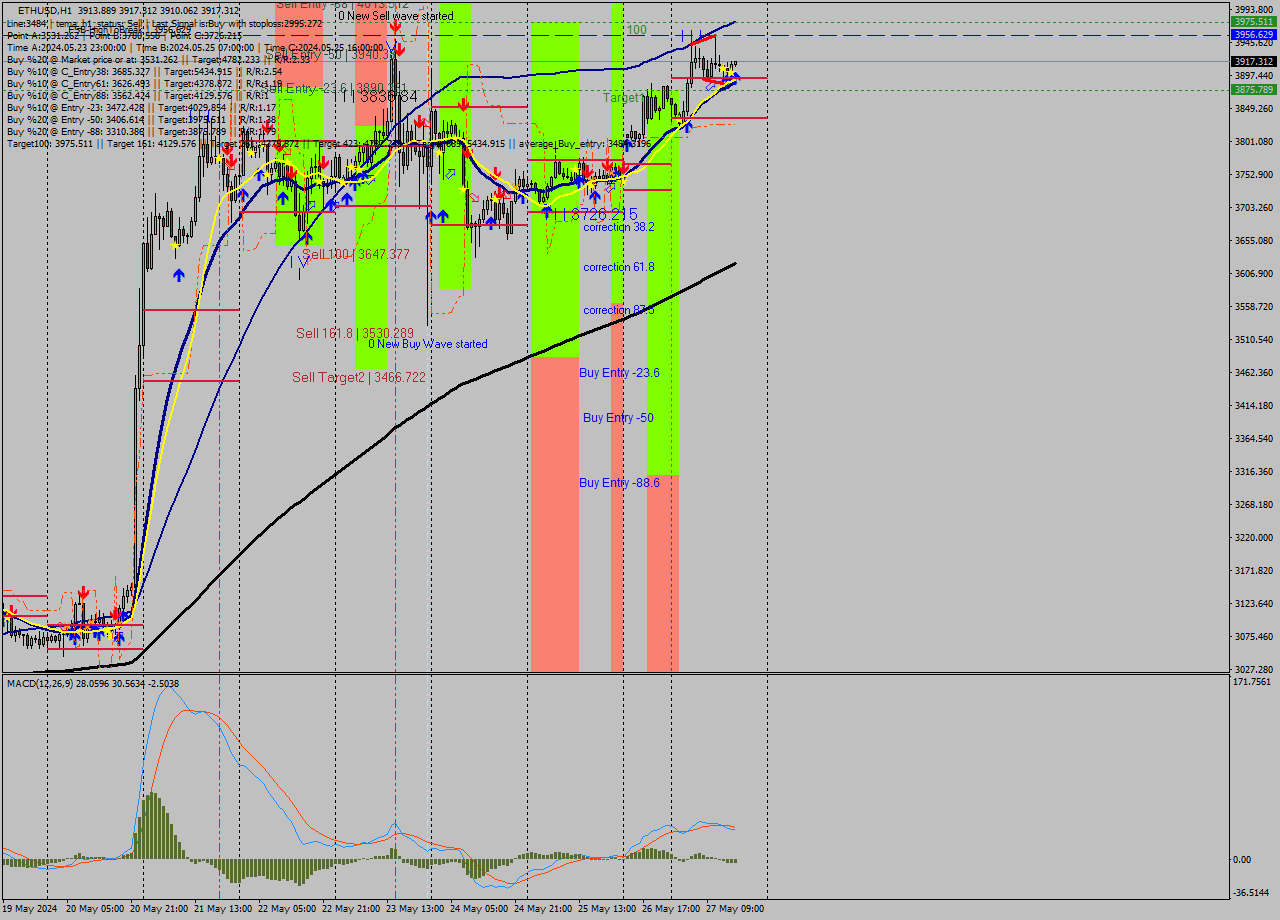The image size is (1280, 920).
Task: Click the 3558.720 price axis value
Action: (1254, 307)
